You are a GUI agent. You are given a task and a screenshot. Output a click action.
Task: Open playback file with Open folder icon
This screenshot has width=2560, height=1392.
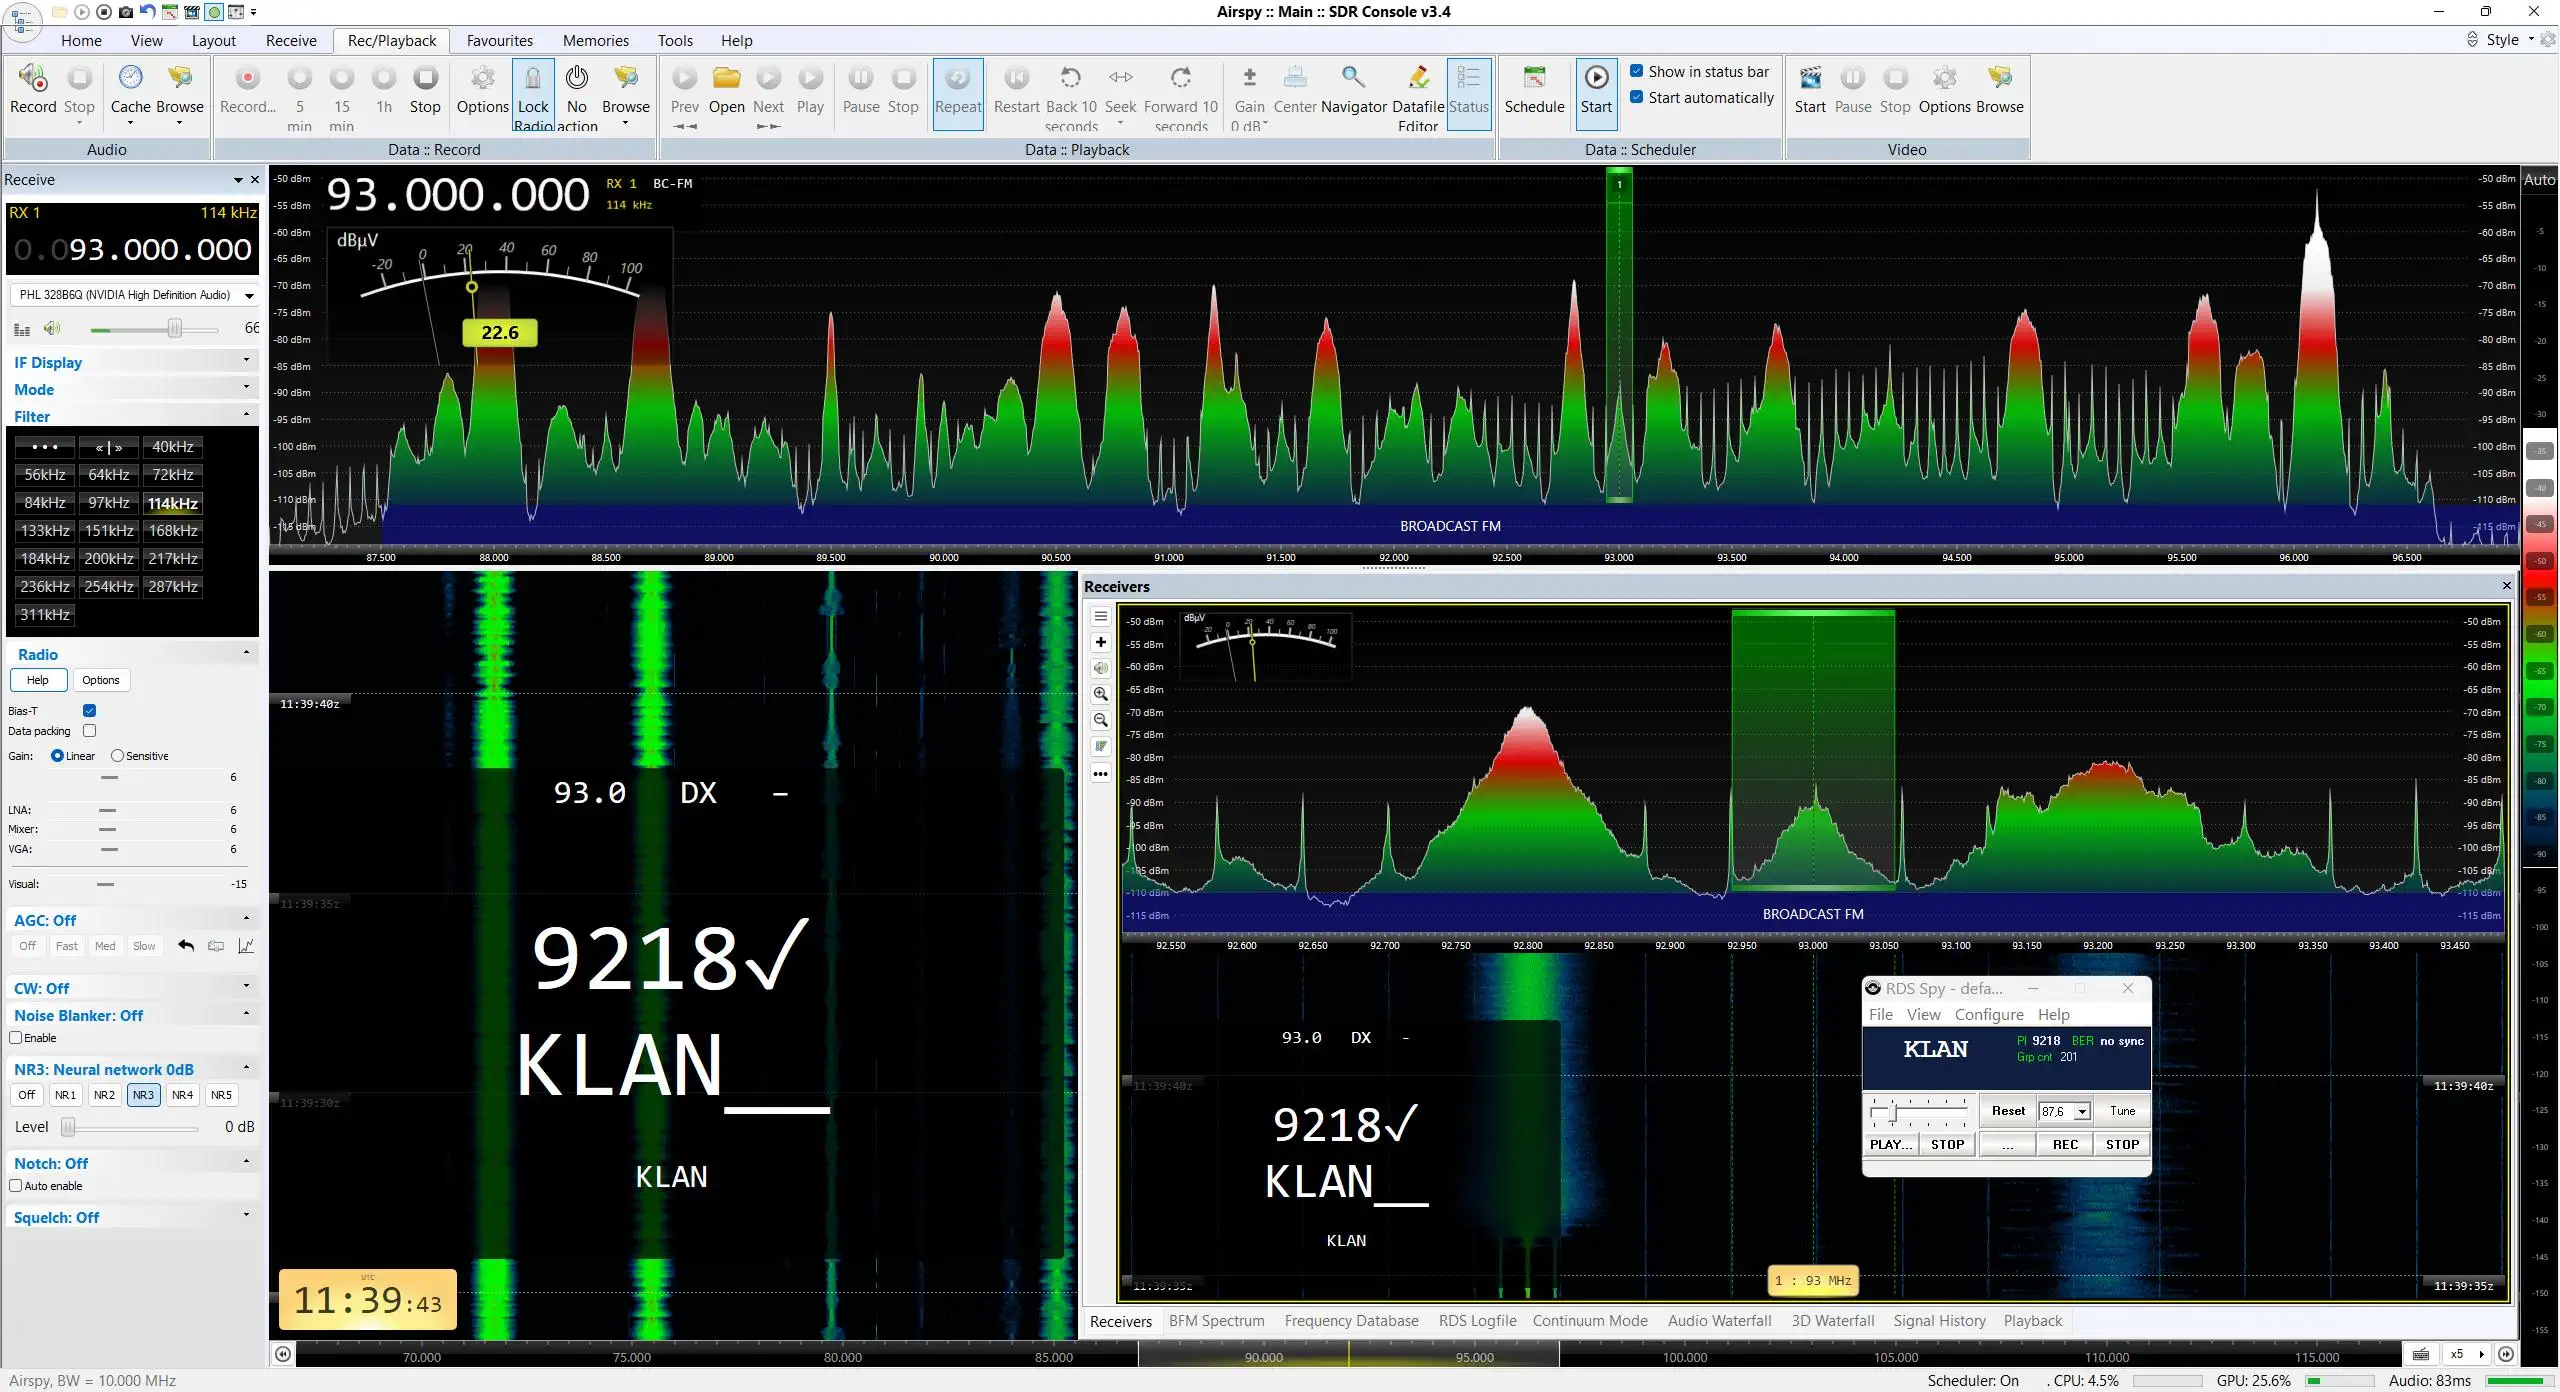[x=727, y=78]
